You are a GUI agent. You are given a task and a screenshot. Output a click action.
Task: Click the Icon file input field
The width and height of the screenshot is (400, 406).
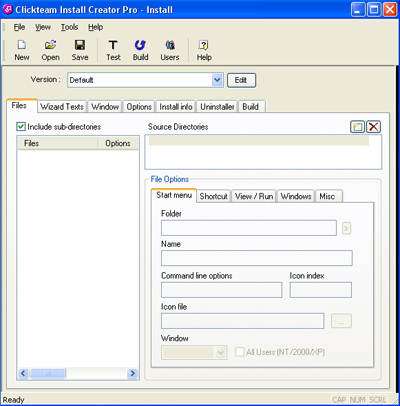pyautogui.click(x=243, y=321)
